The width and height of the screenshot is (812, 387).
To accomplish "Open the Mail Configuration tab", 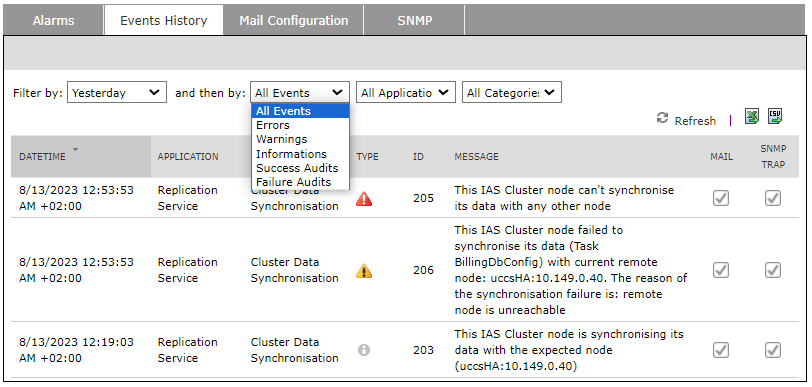I will [294, 21].
